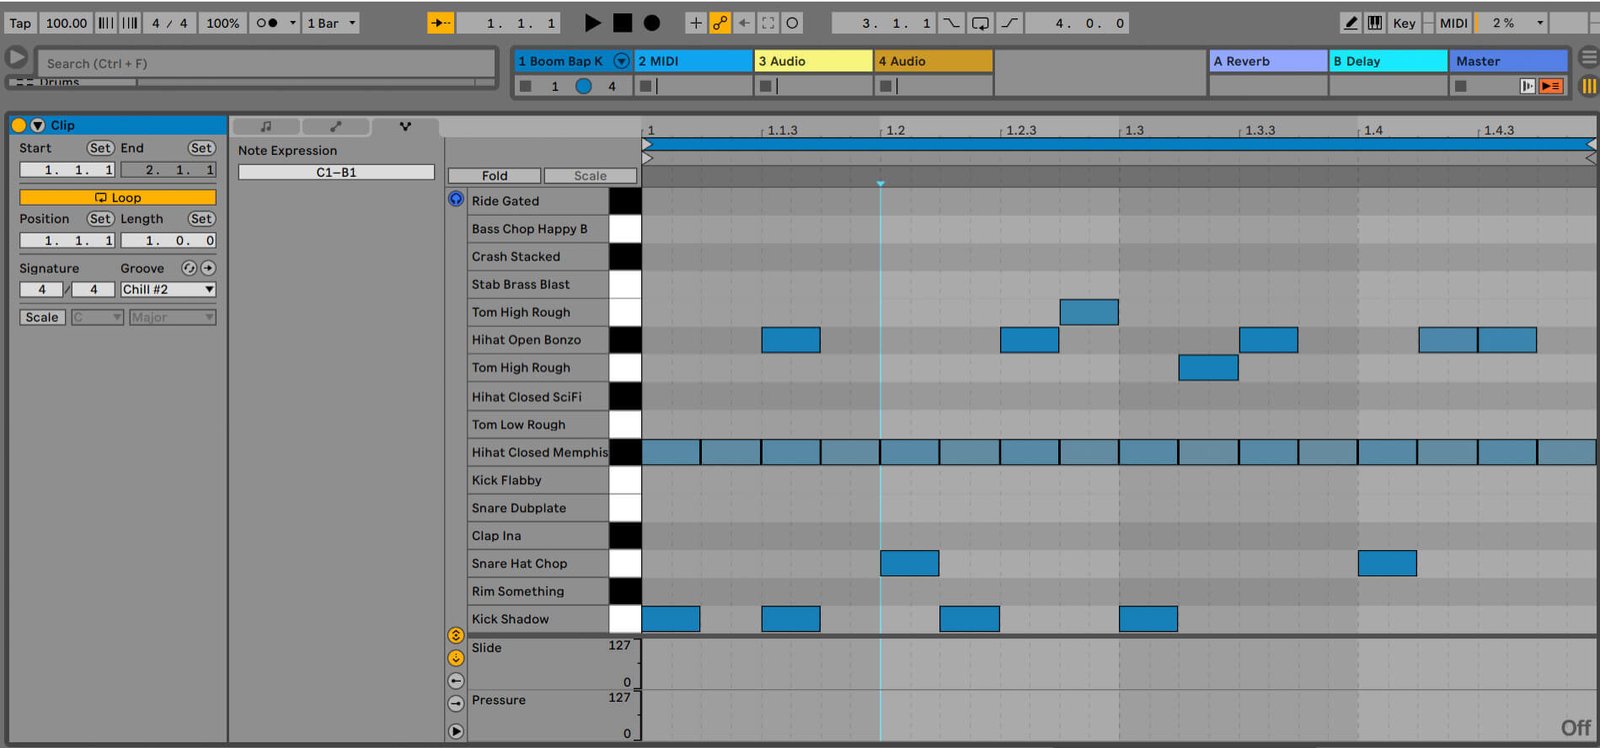Unfold the Boom Bap K track chain arrow

coord(621,61)
